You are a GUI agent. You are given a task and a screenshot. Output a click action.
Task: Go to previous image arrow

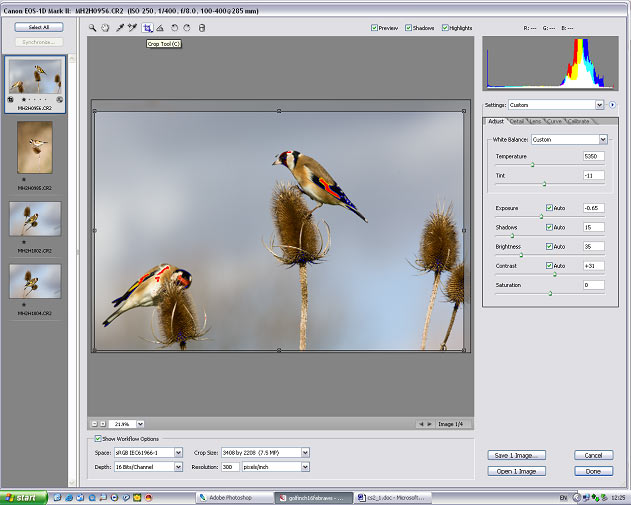point(421,424)
